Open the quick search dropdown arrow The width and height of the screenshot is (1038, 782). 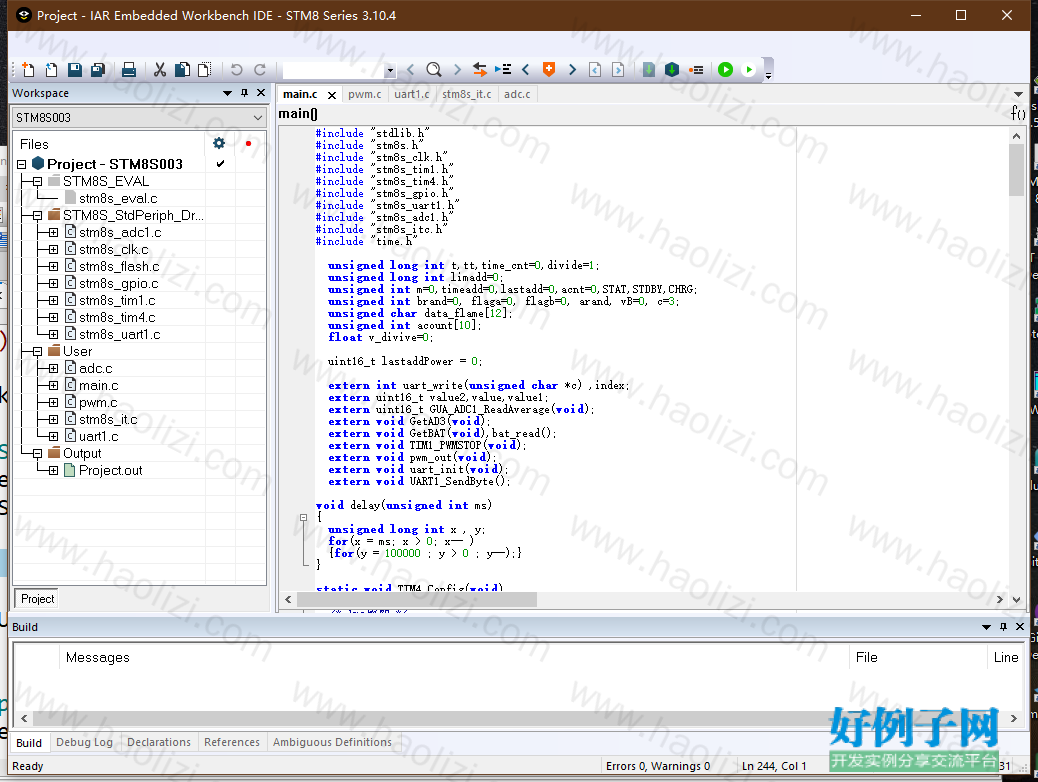pyautogui.click(x=390, y=70)
